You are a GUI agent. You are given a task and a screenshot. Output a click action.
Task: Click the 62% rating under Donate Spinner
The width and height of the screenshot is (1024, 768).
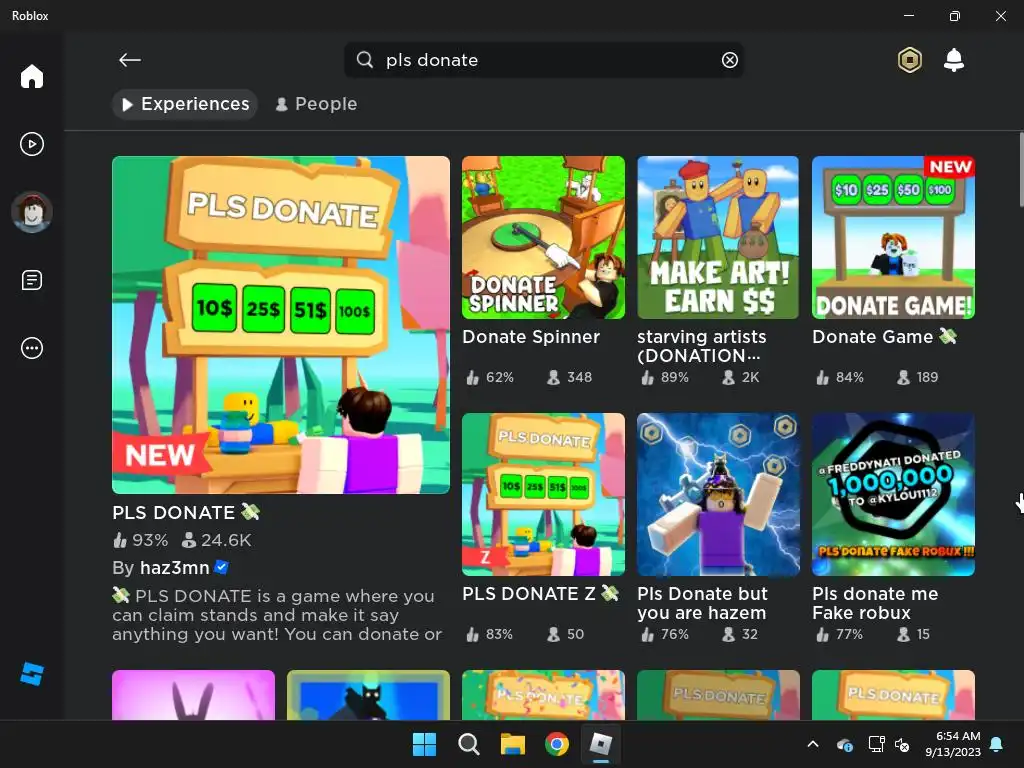(x=490, y=377)
